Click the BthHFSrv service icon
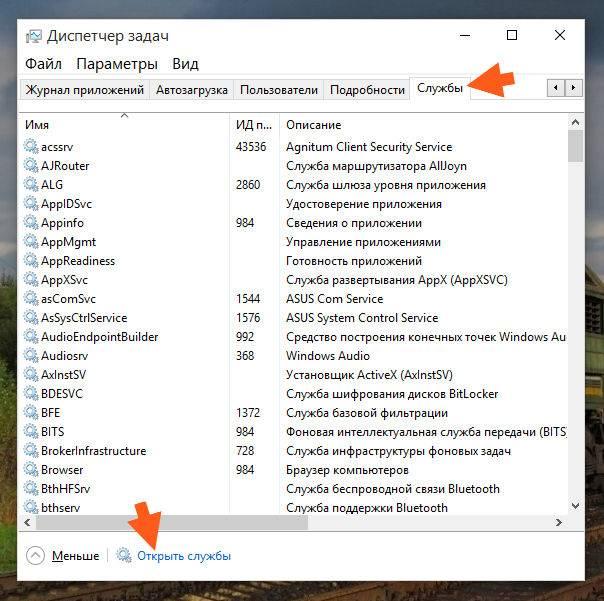This screenshot has height=601, width=604. (x=31, y=489)
